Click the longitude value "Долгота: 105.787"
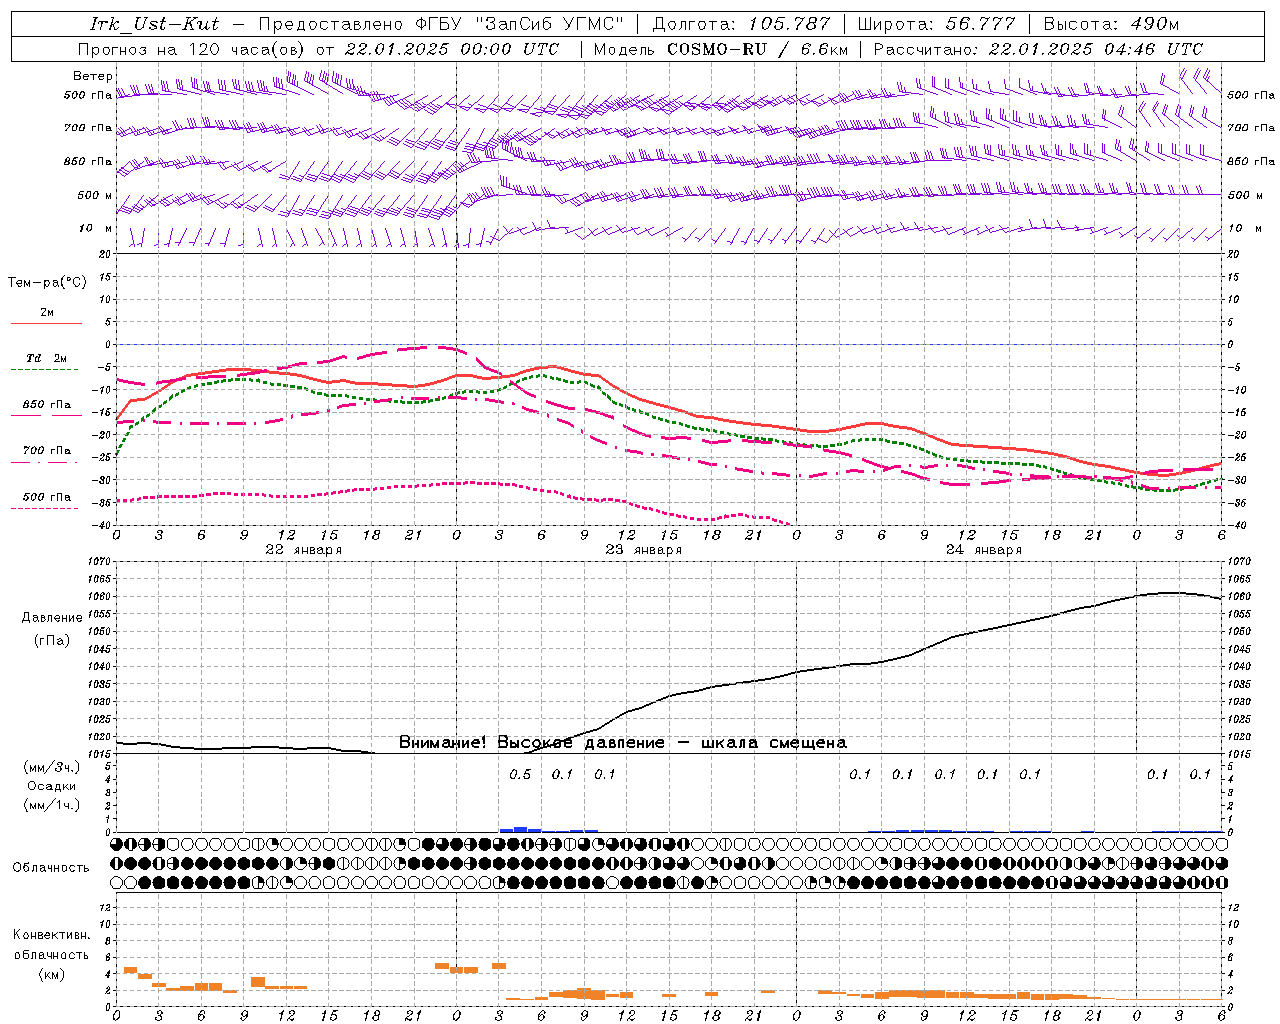1280x1024 pixels. (x=741, y=24)
